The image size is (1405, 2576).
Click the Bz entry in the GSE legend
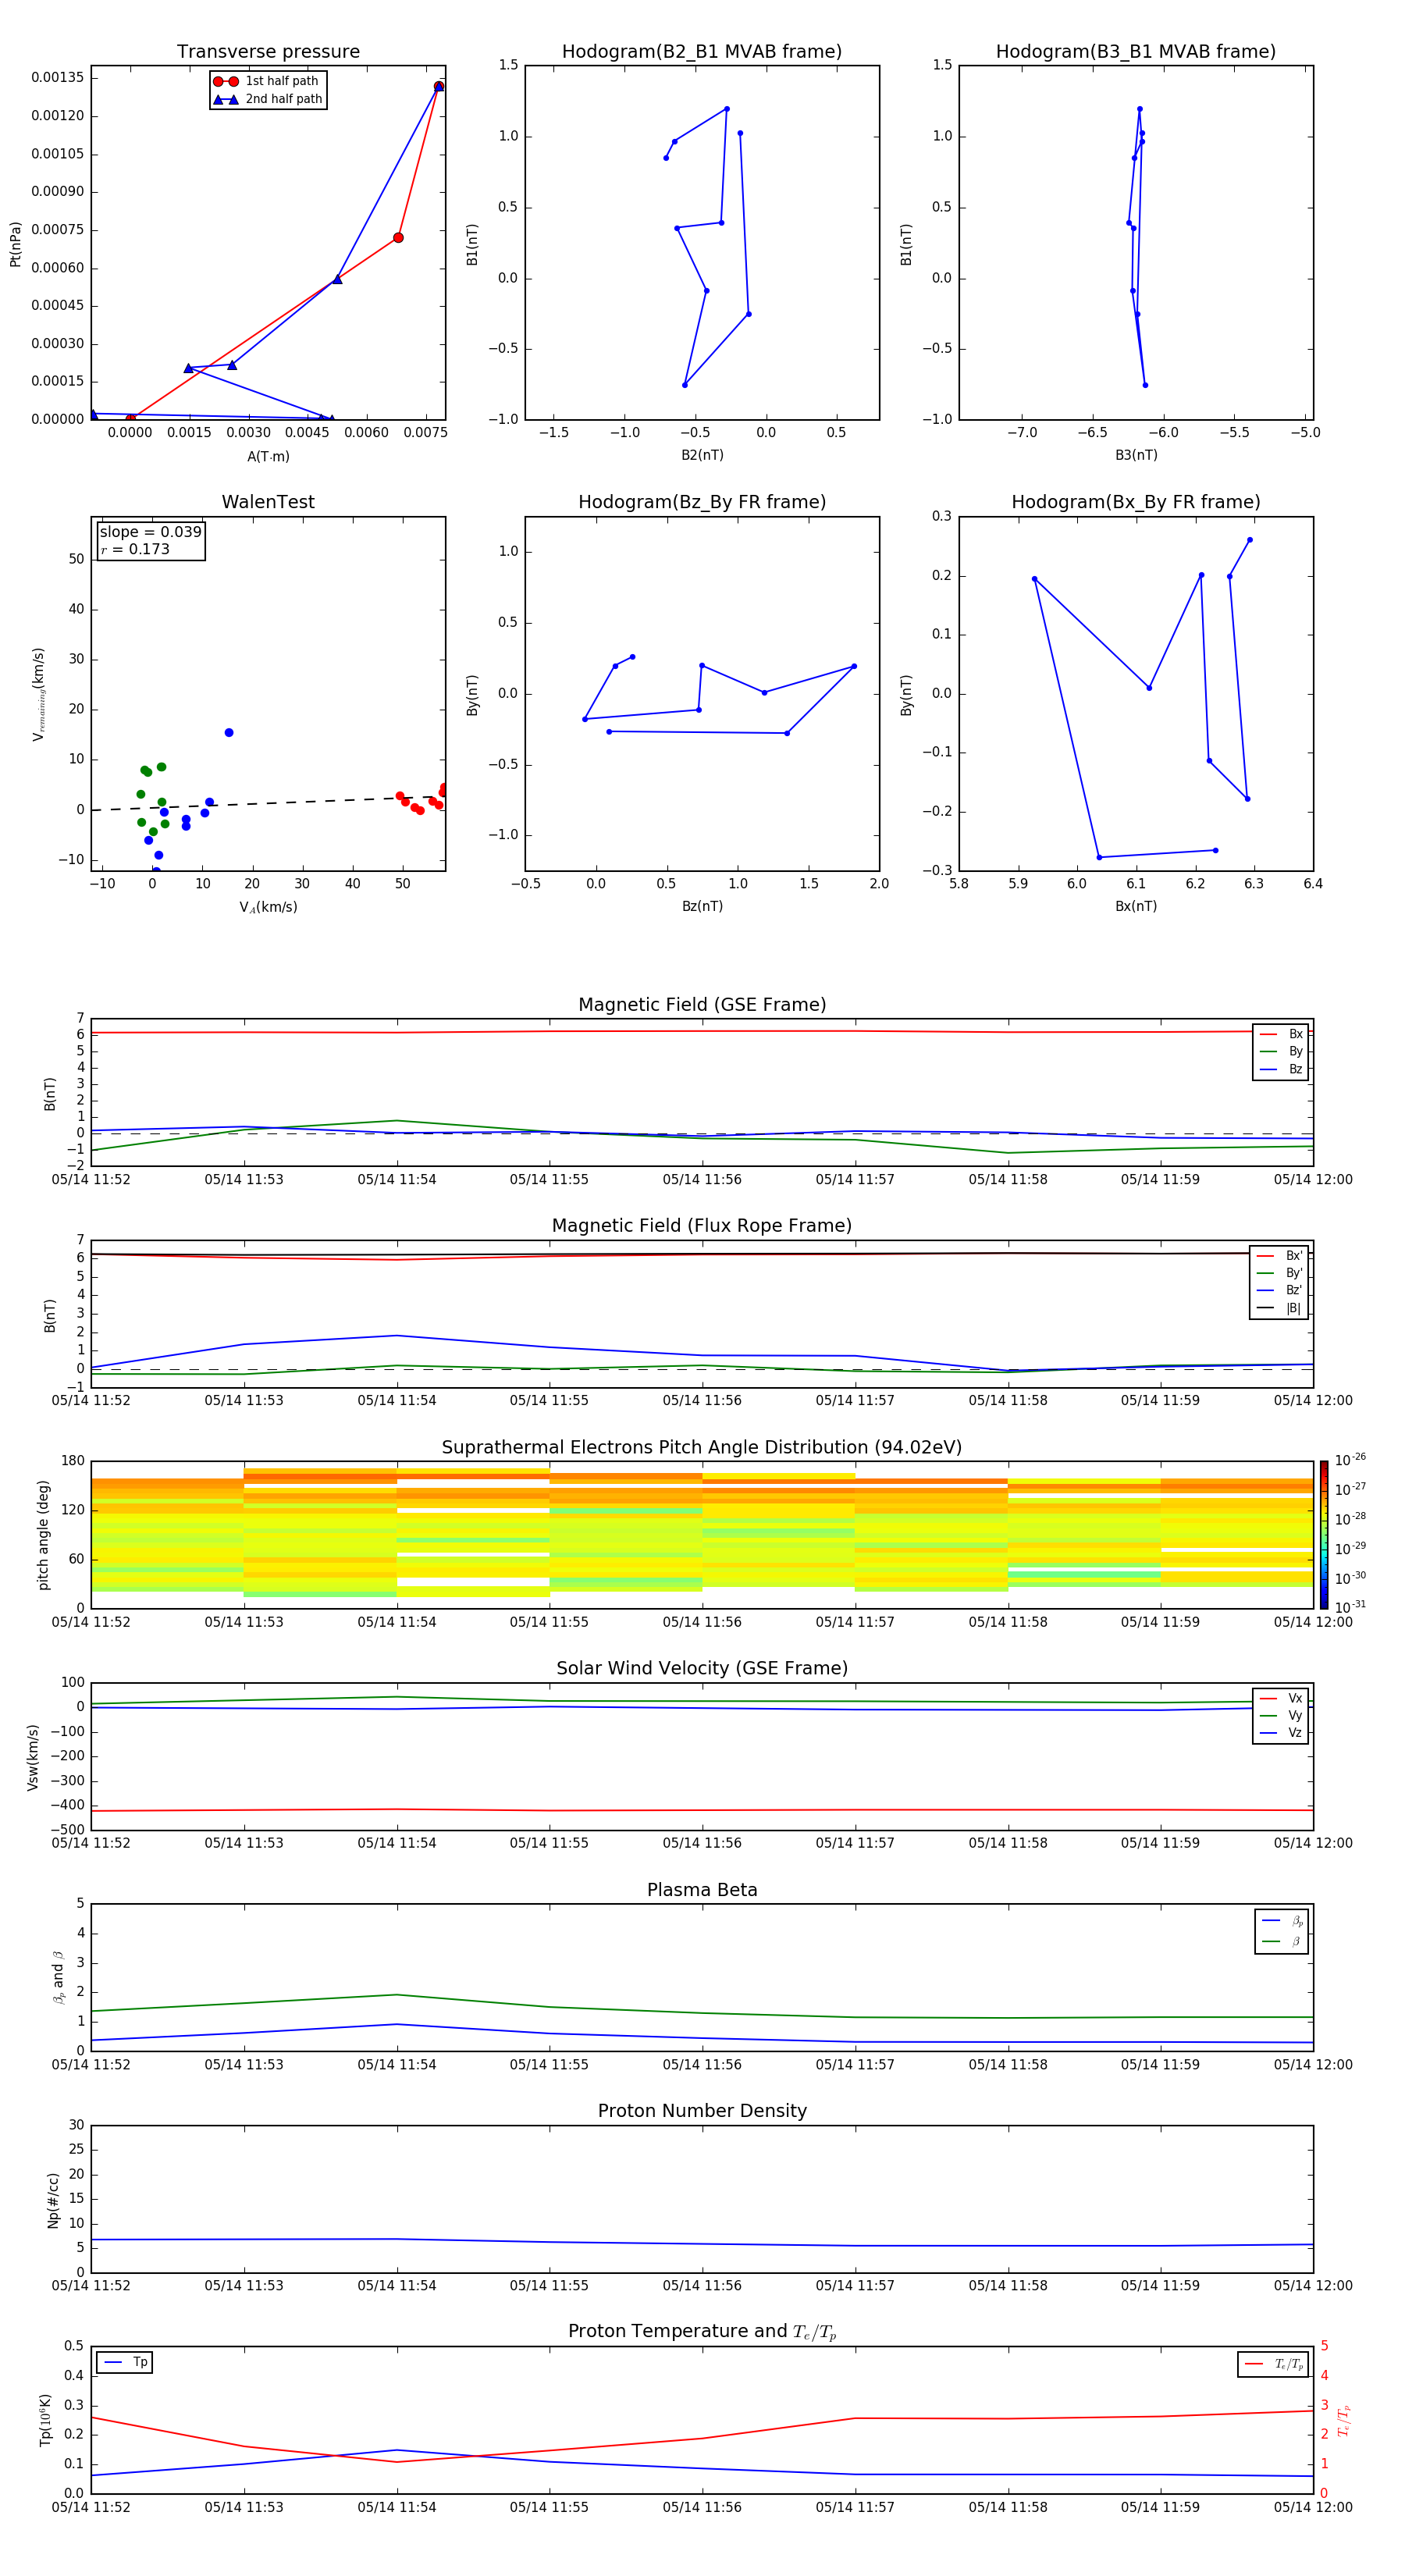pos(1281,1069)
